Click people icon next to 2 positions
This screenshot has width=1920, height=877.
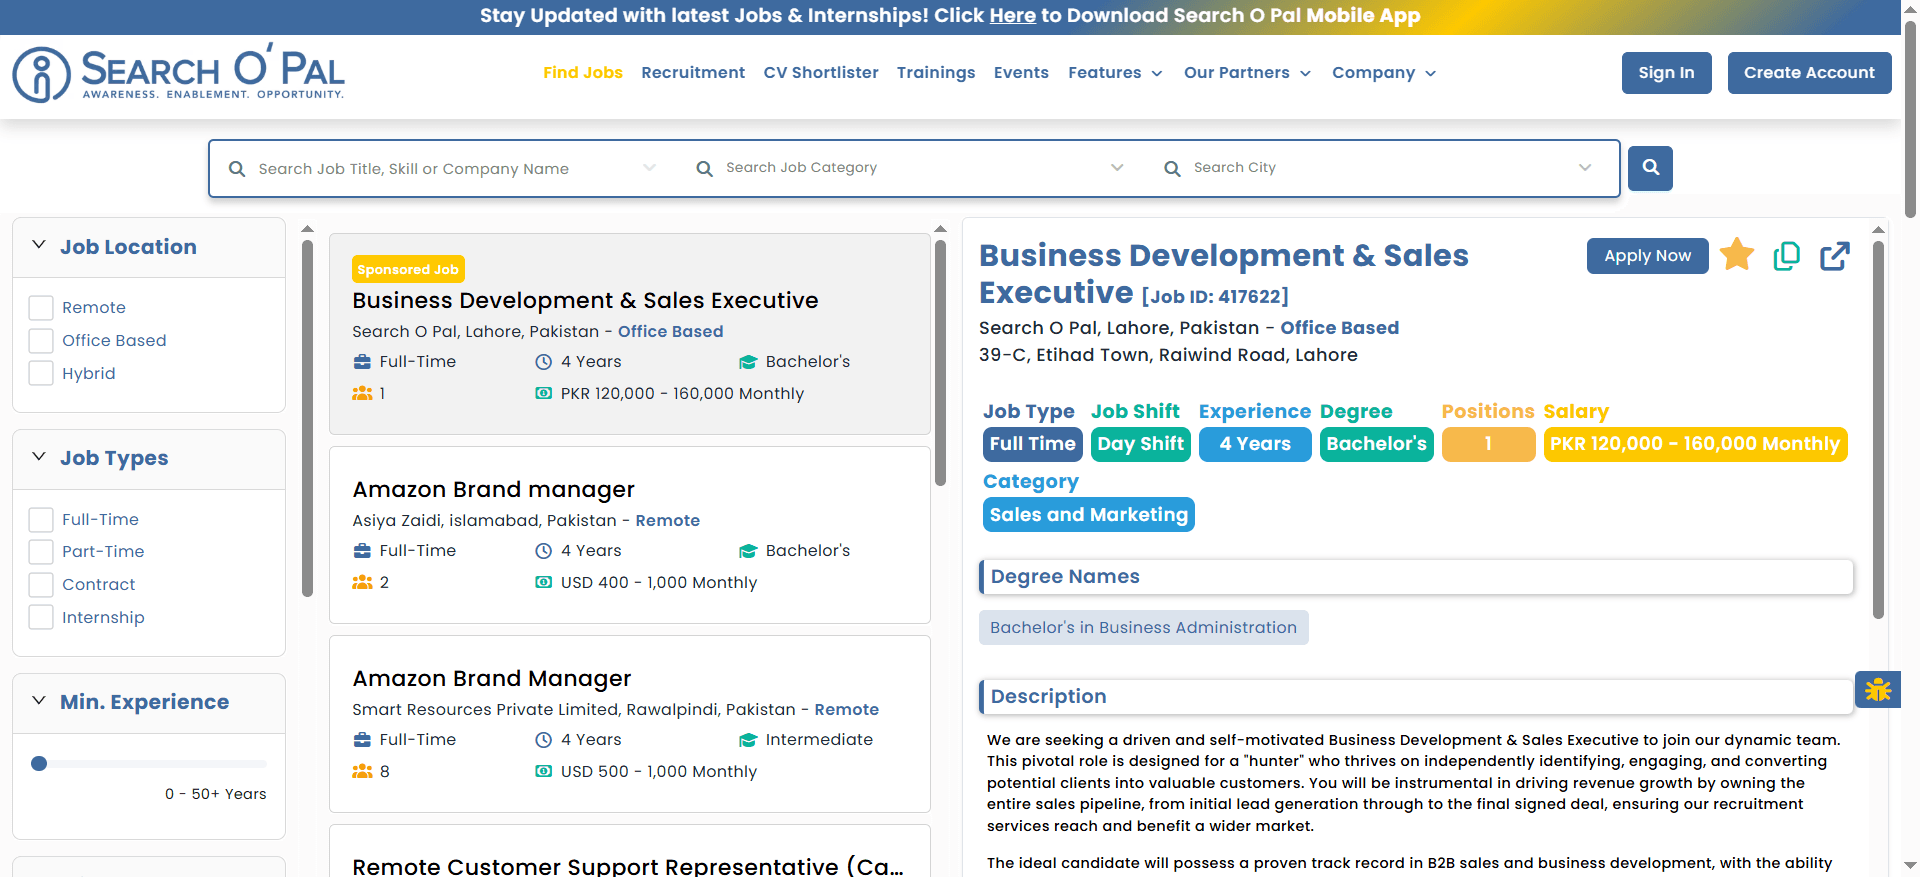(x=362, y=583)
